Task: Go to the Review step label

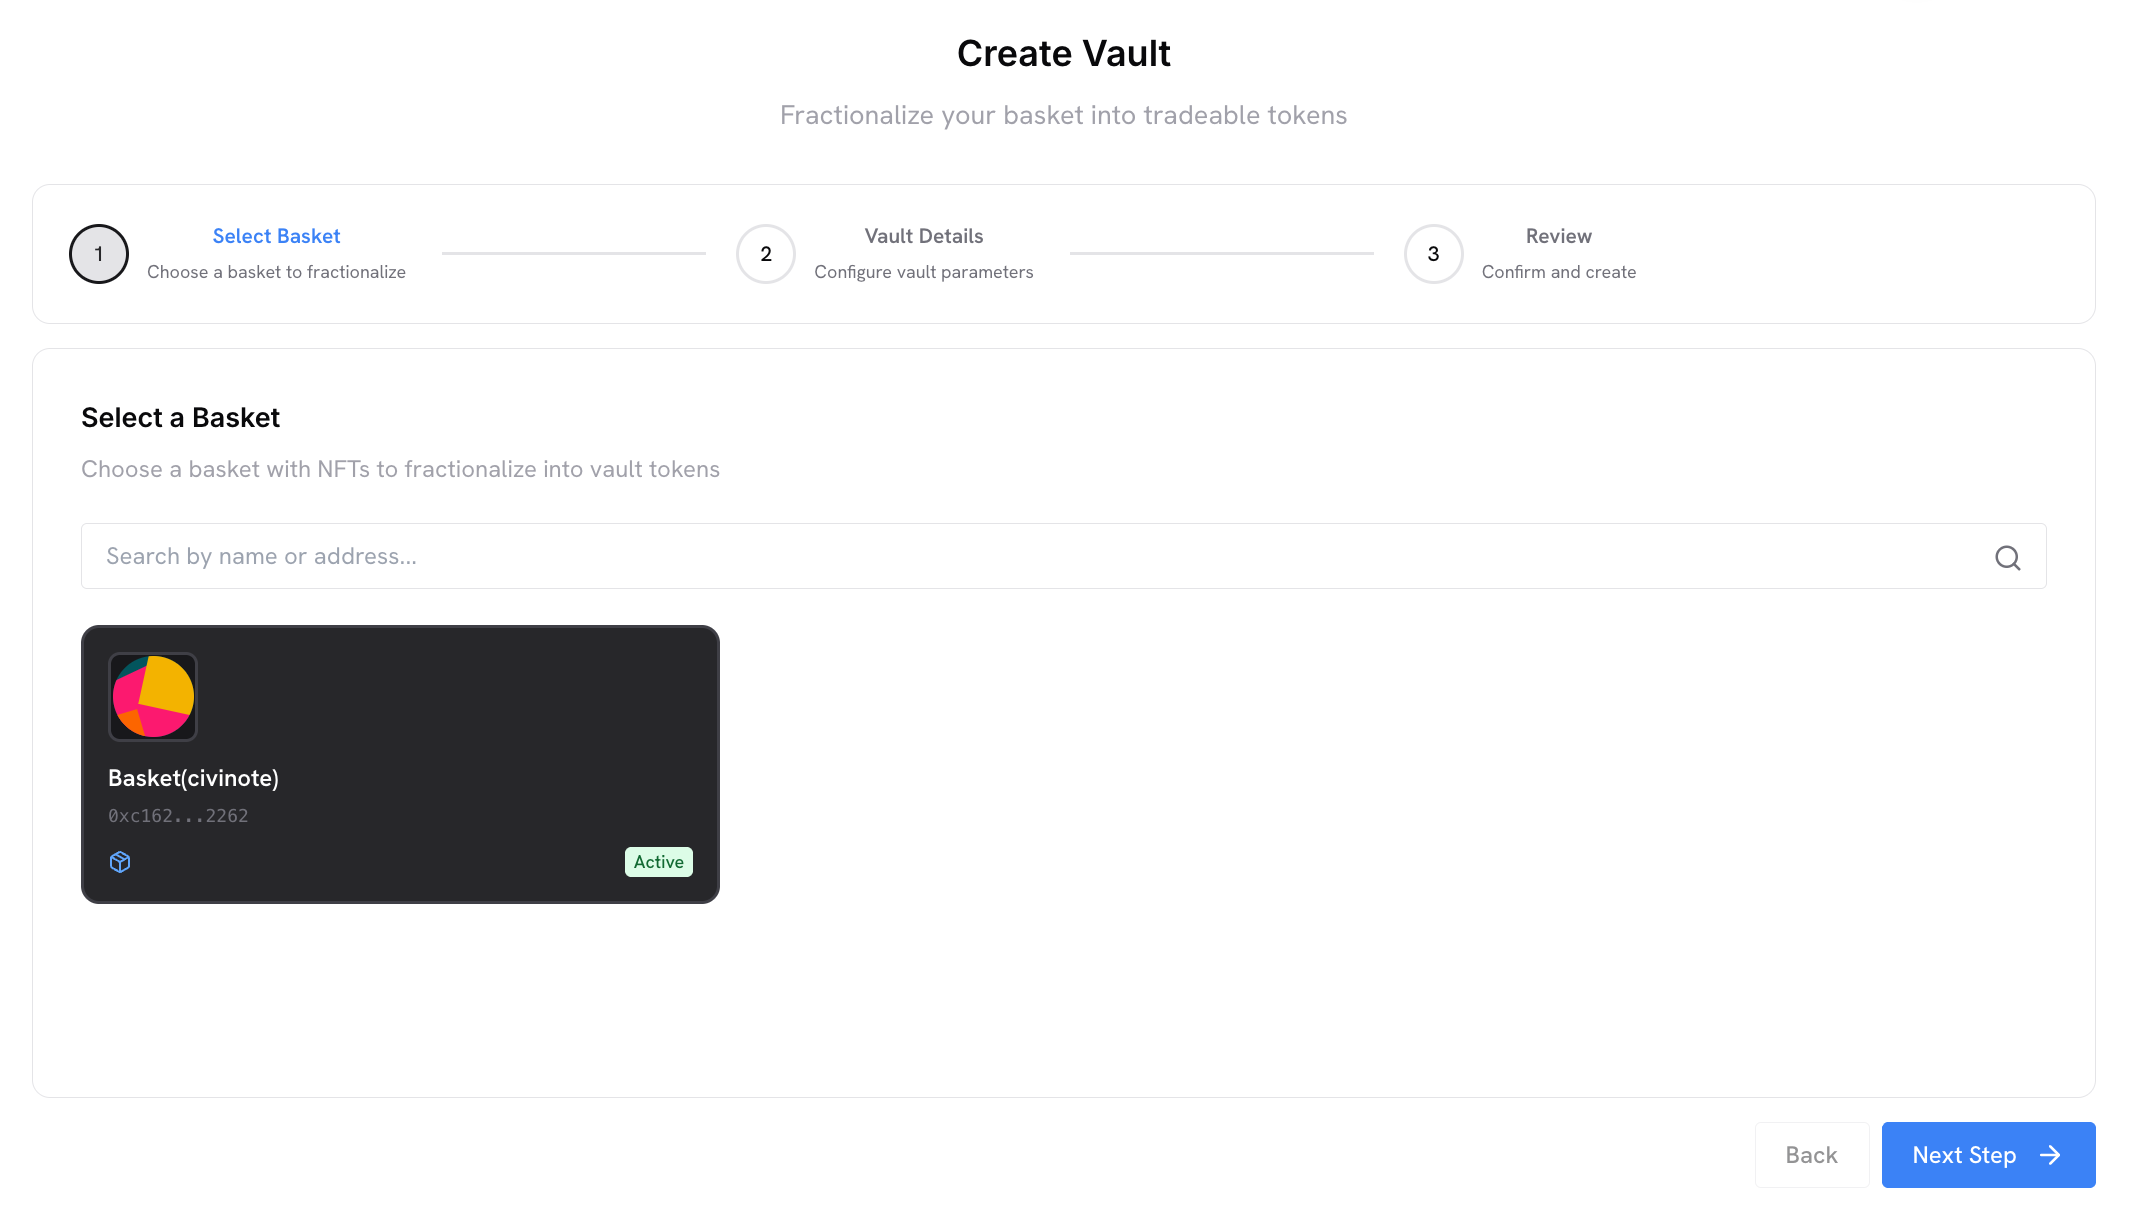Action: (1558, 236)
